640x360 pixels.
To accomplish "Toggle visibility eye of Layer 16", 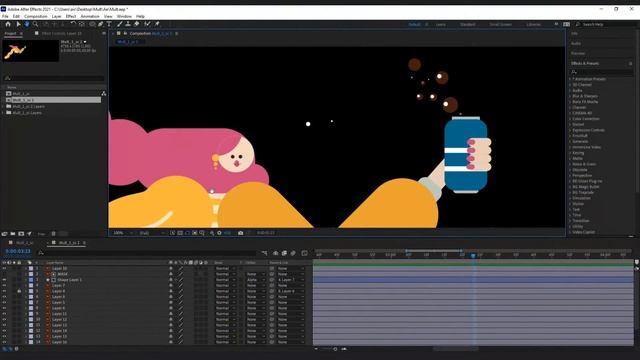I will coord(4,342).
